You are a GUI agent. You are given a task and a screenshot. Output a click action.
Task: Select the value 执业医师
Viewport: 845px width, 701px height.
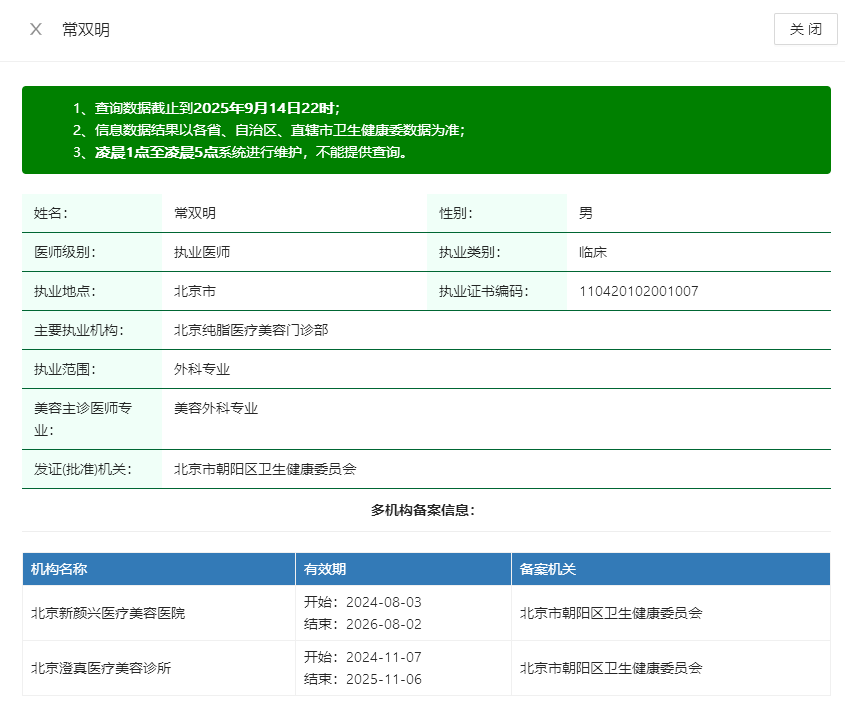(x=202, y=252)
